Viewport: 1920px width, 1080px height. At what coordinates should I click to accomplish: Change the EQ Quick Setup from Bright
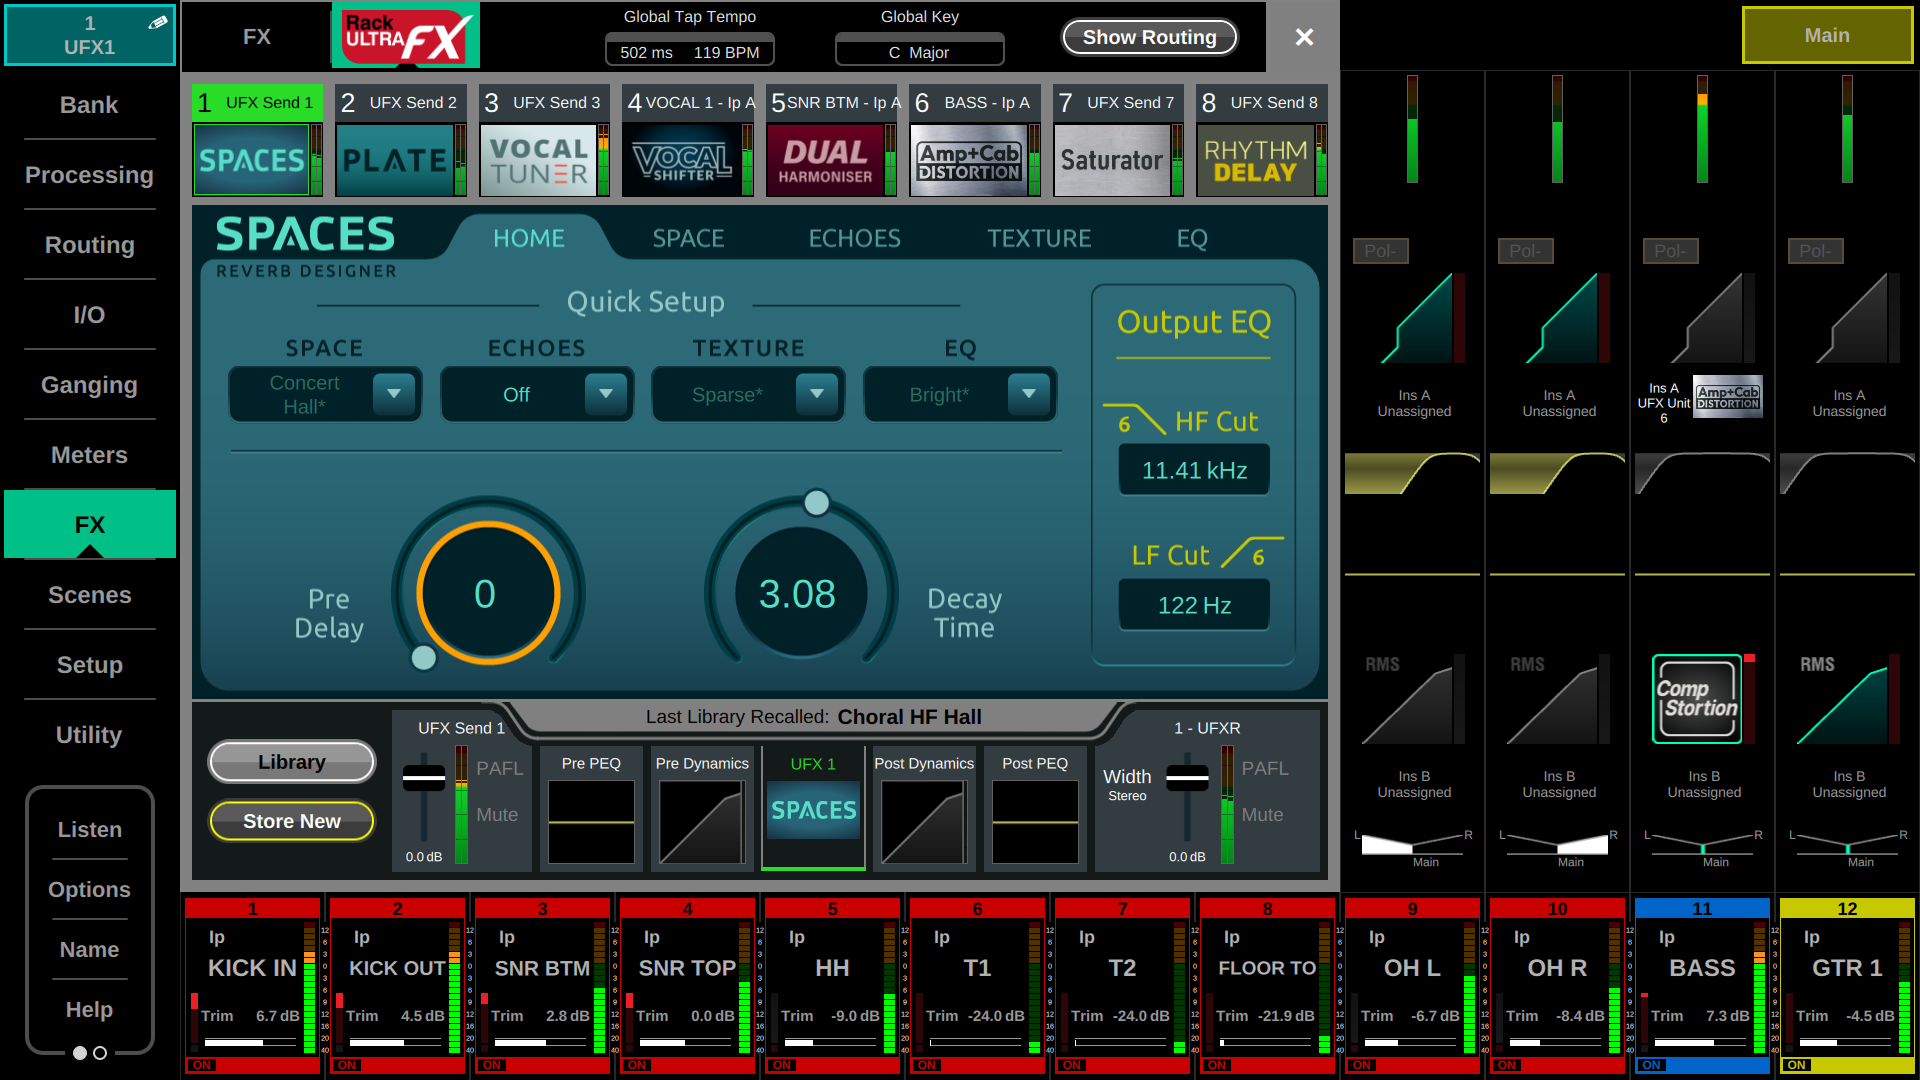click(x=958, y=393)
